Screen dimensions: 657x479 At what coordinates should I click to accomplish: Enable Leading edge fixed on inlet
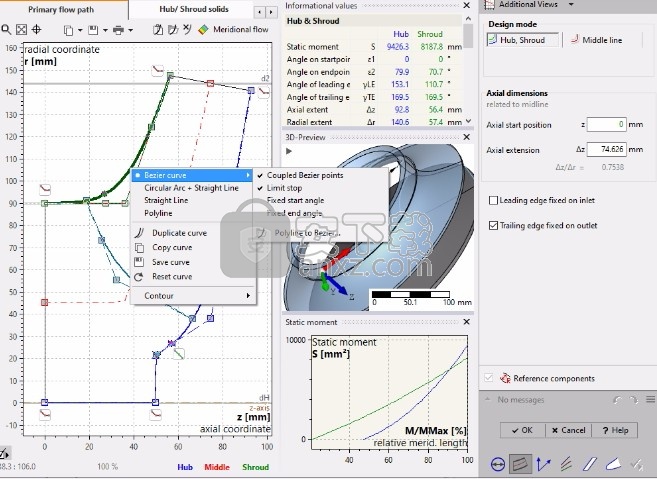[x=493, y=200]
